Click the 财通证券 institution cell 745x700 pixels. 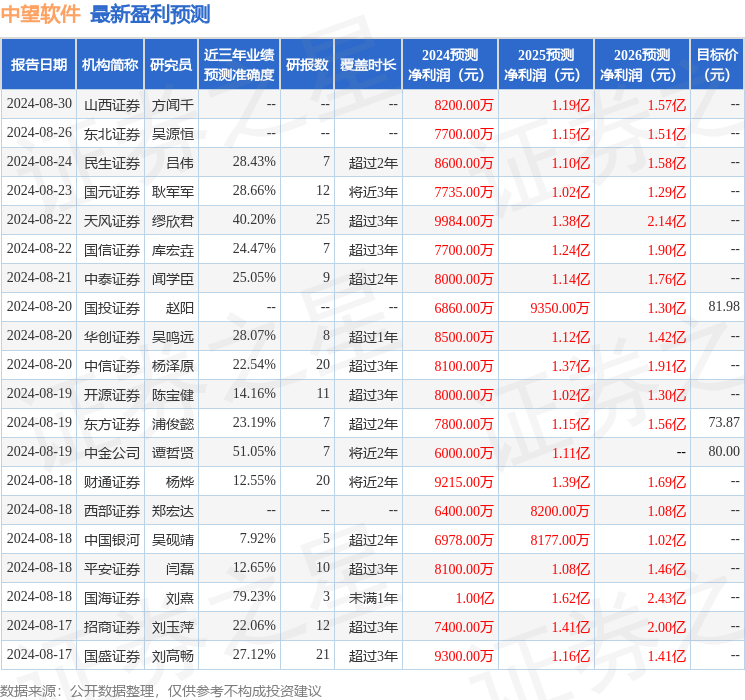click(x=112, y=482)
